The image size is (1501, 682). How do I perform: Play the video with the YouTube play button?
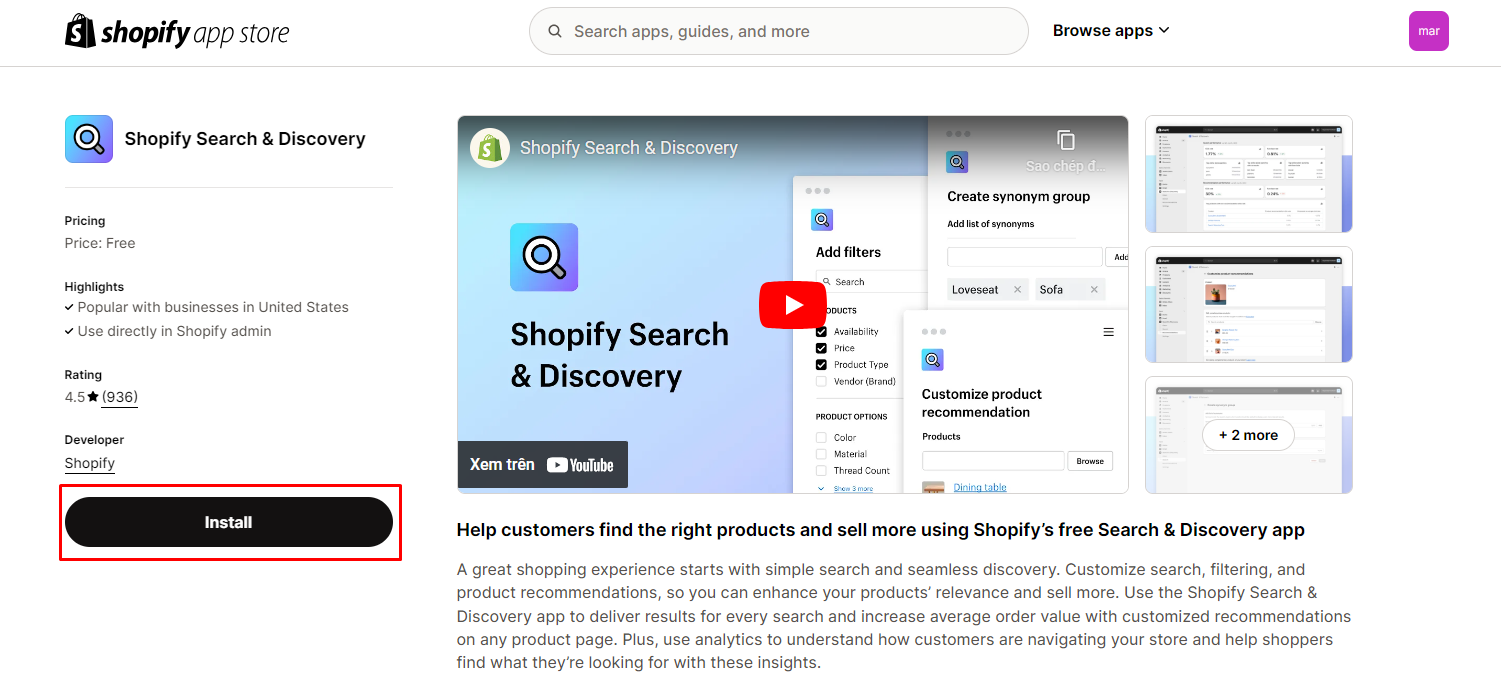(792, 304)
